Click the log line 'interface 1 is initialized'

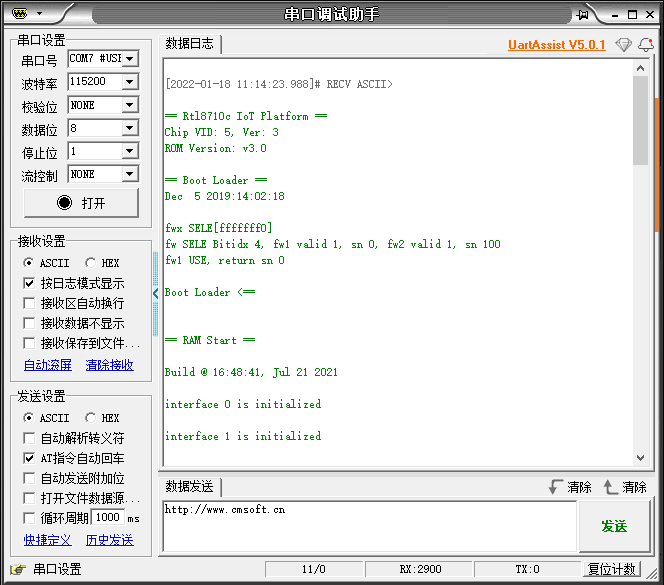point(243,436)
